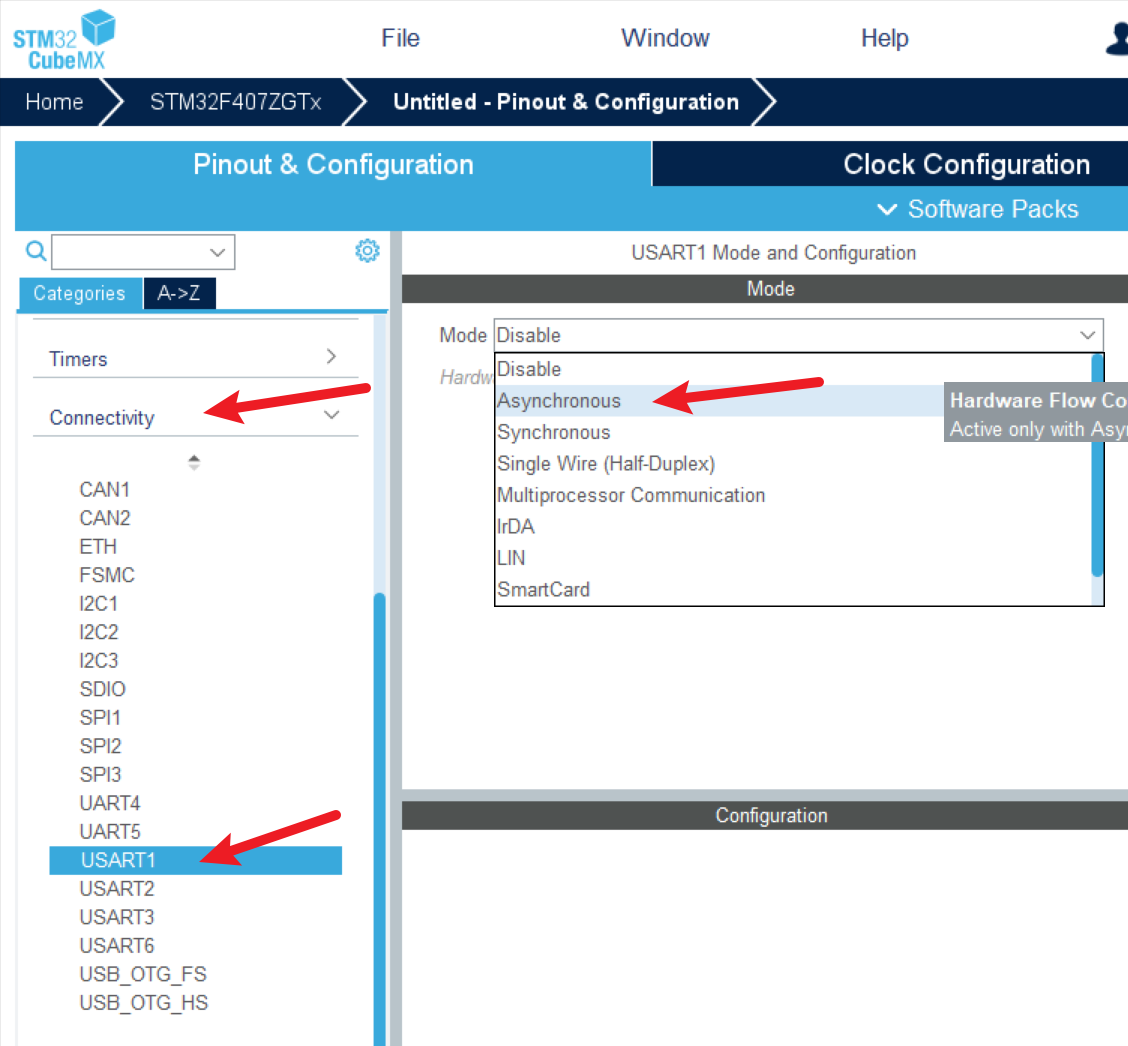1128x1046 pixels.
Task: Select I2C1 peripheral
Action: [99, 604]
